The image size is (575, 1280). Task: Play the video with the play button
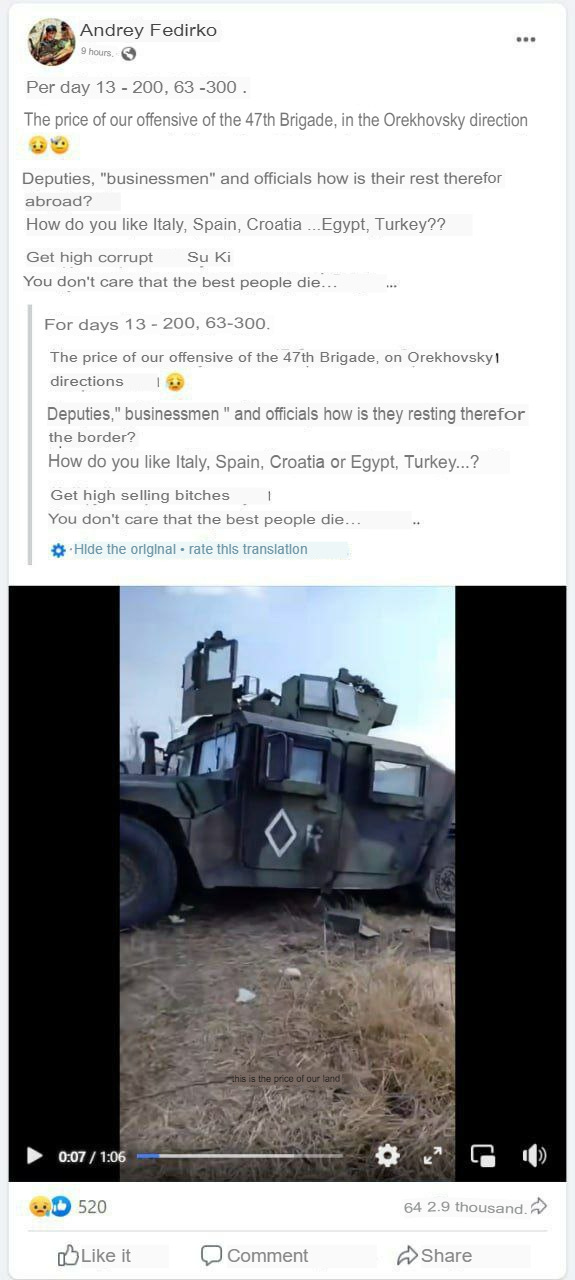pyautogui.click(x=34, y=1156)
